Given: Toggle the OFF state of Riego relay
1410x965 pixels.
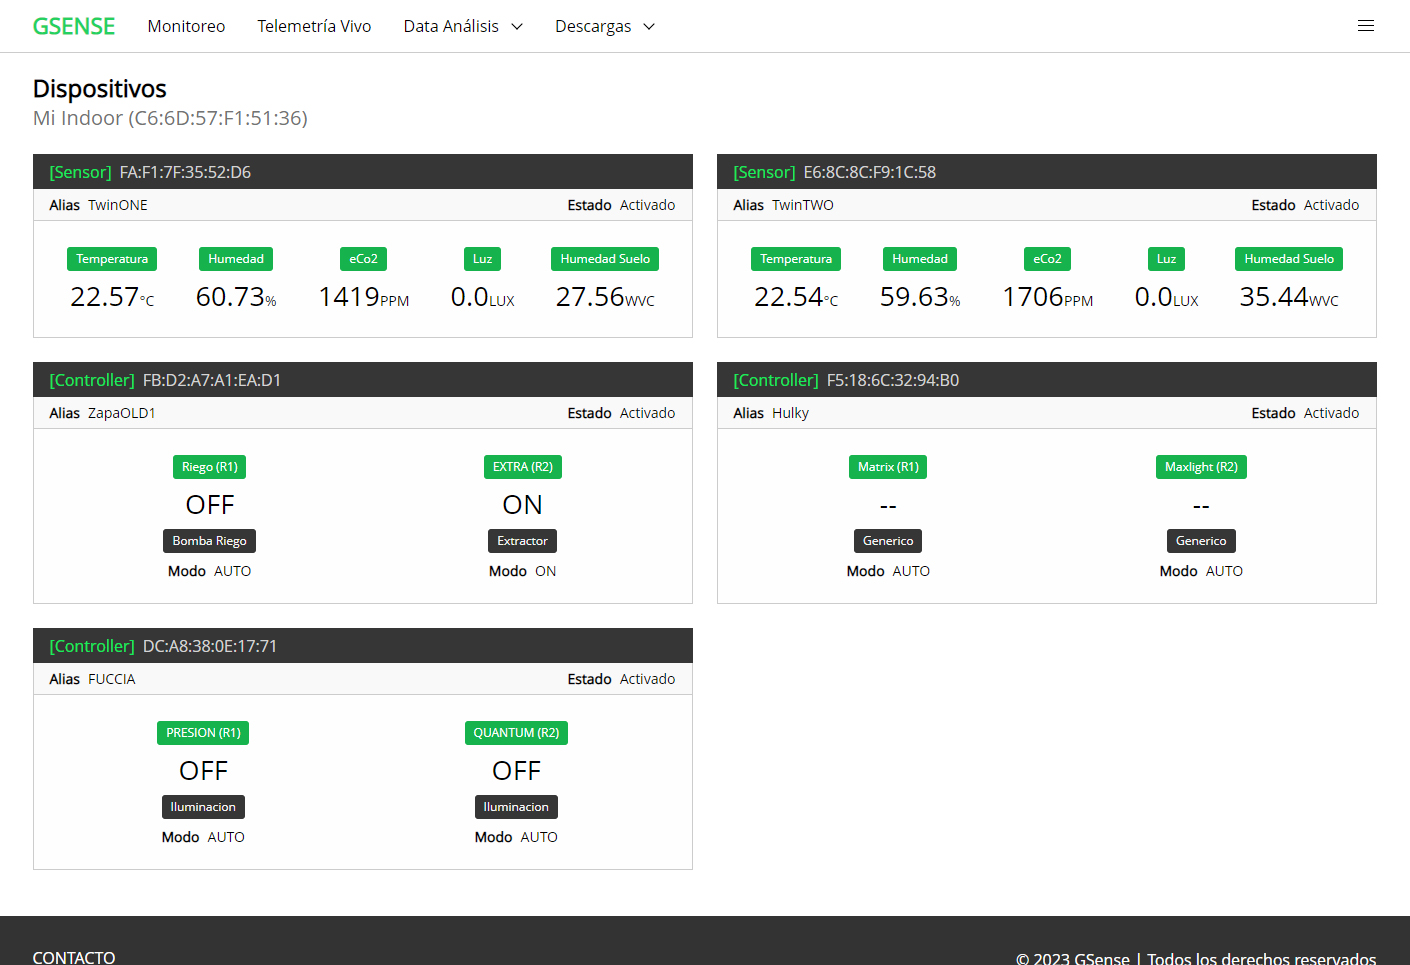Looking at the screenshot, I should (x=210, y=505).
